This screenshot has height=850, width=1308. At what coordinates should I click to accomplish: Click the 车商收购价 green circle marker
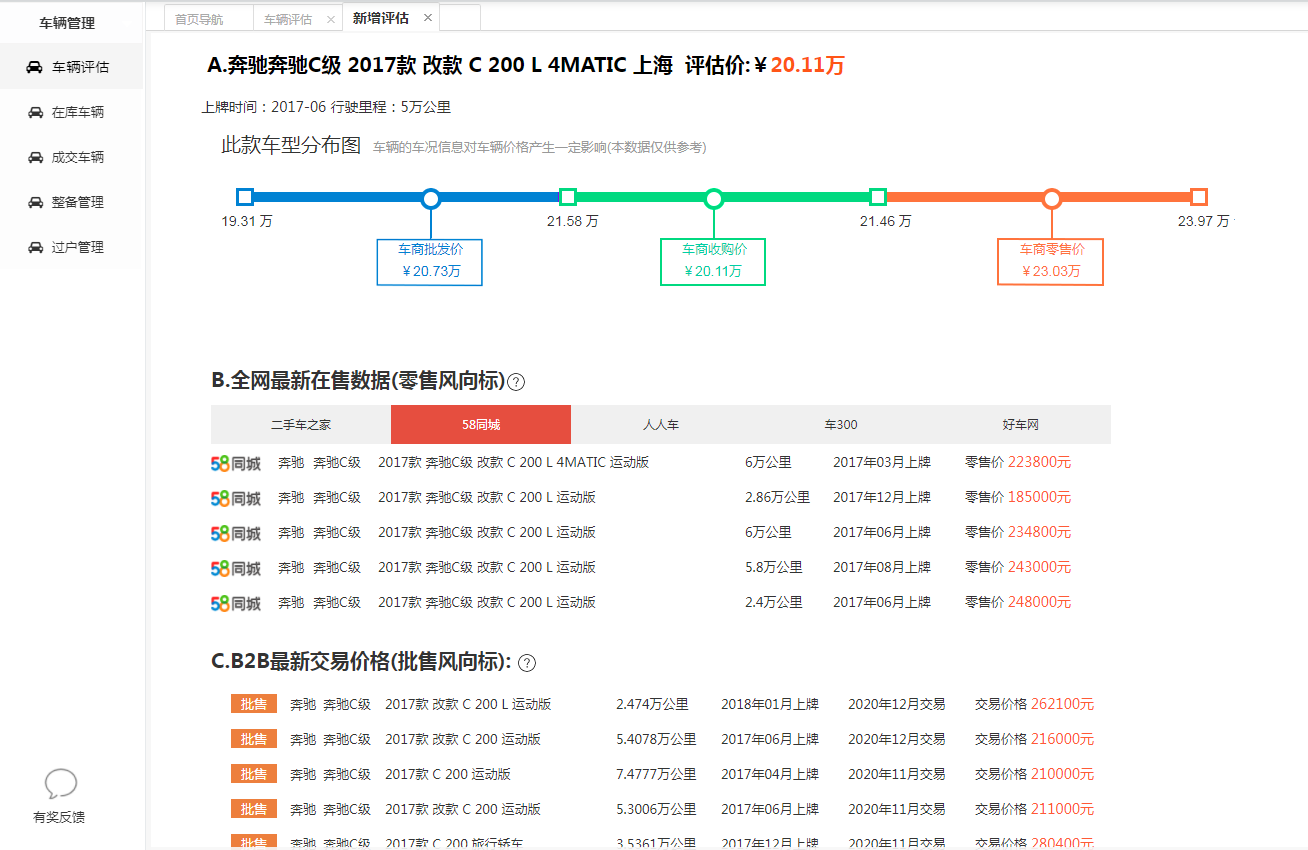point(713,198)
